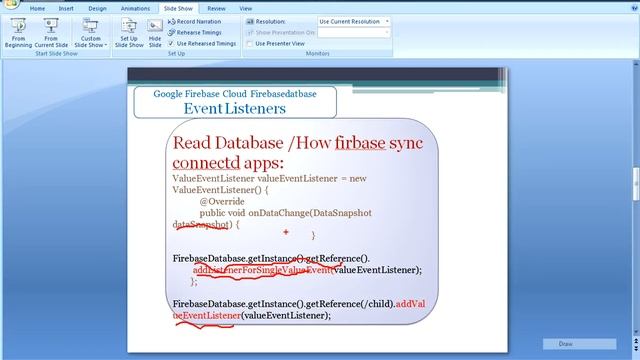This screenshot has width=640, height=360.
Task: Click Google Firebase Cloud subtitle text
Action: (x=235, y=94)
